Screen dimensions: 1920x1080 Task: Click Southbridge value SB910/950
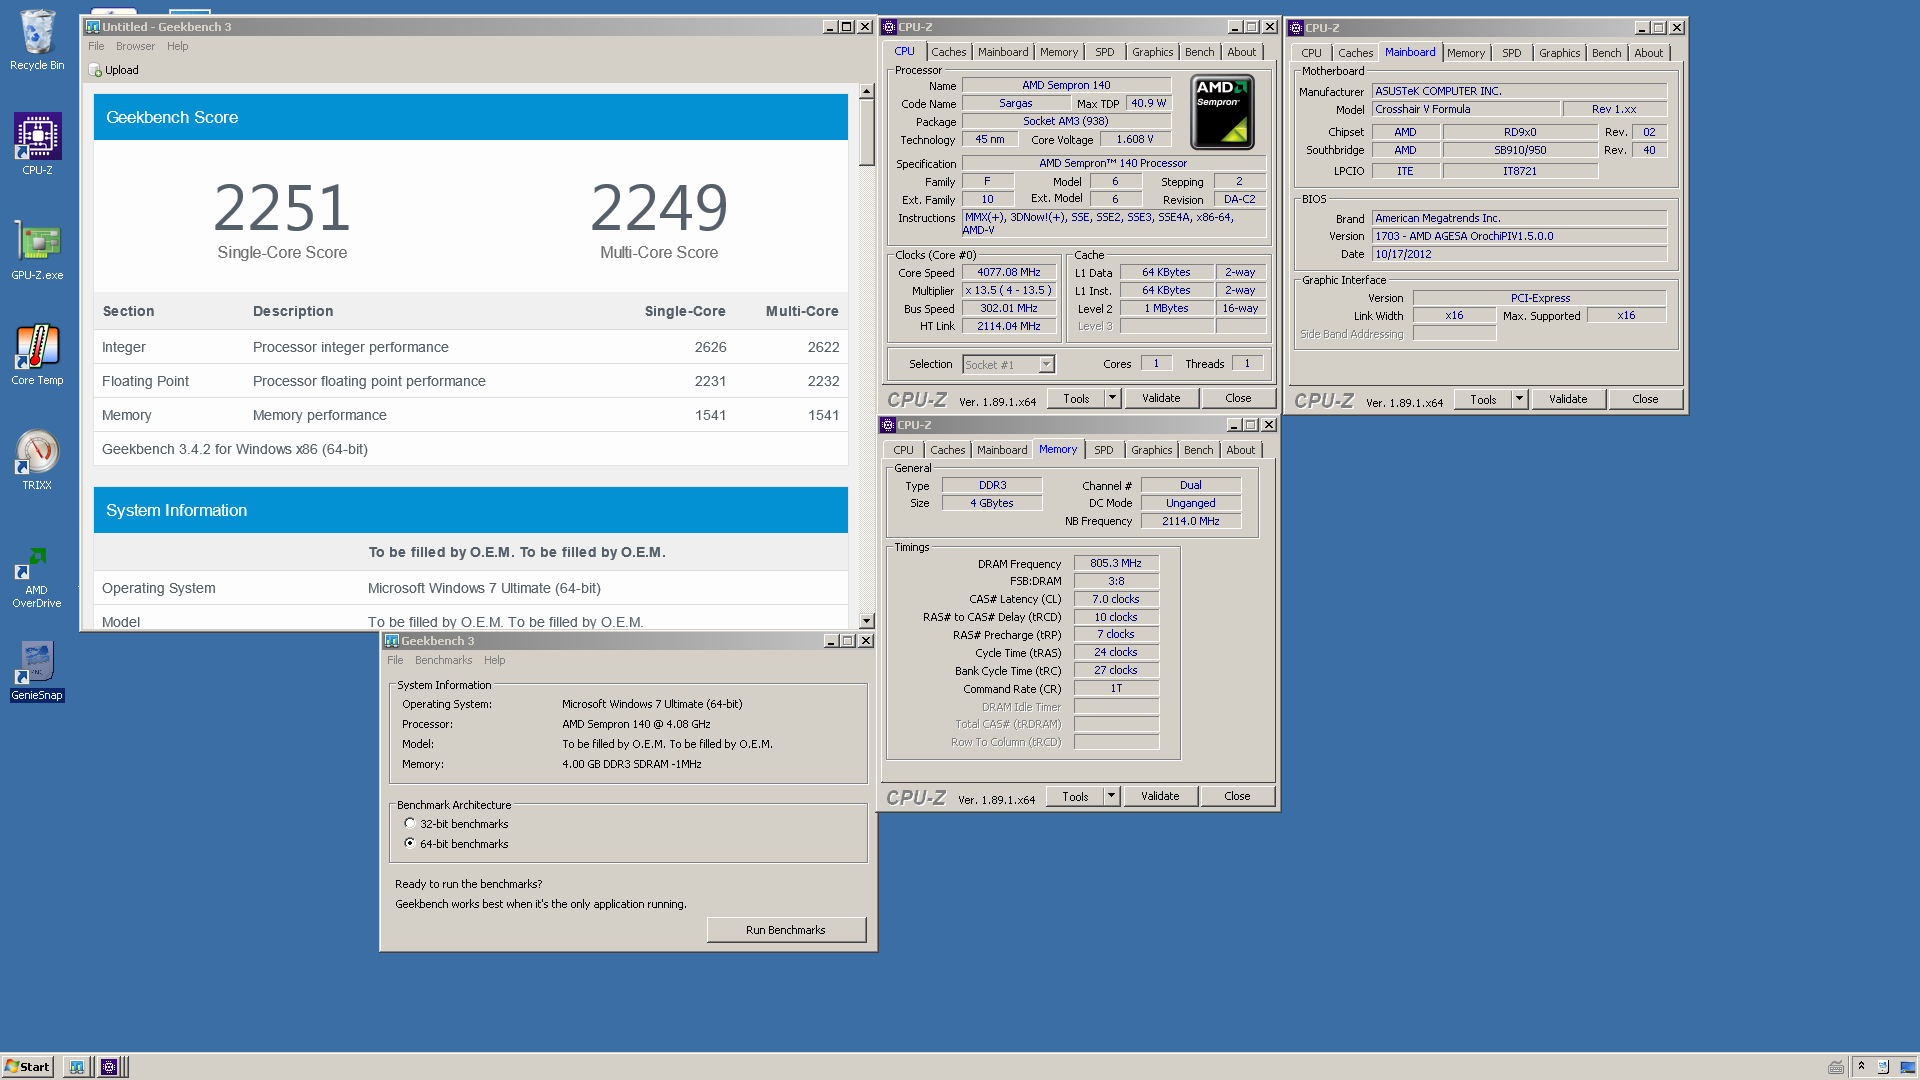1520,150
